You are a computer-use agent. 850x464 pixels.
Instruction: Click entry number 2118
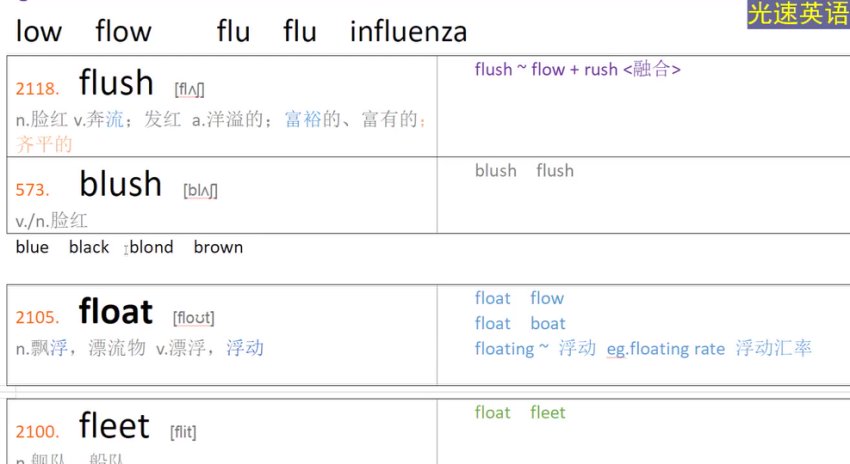(x=37, y=90)
